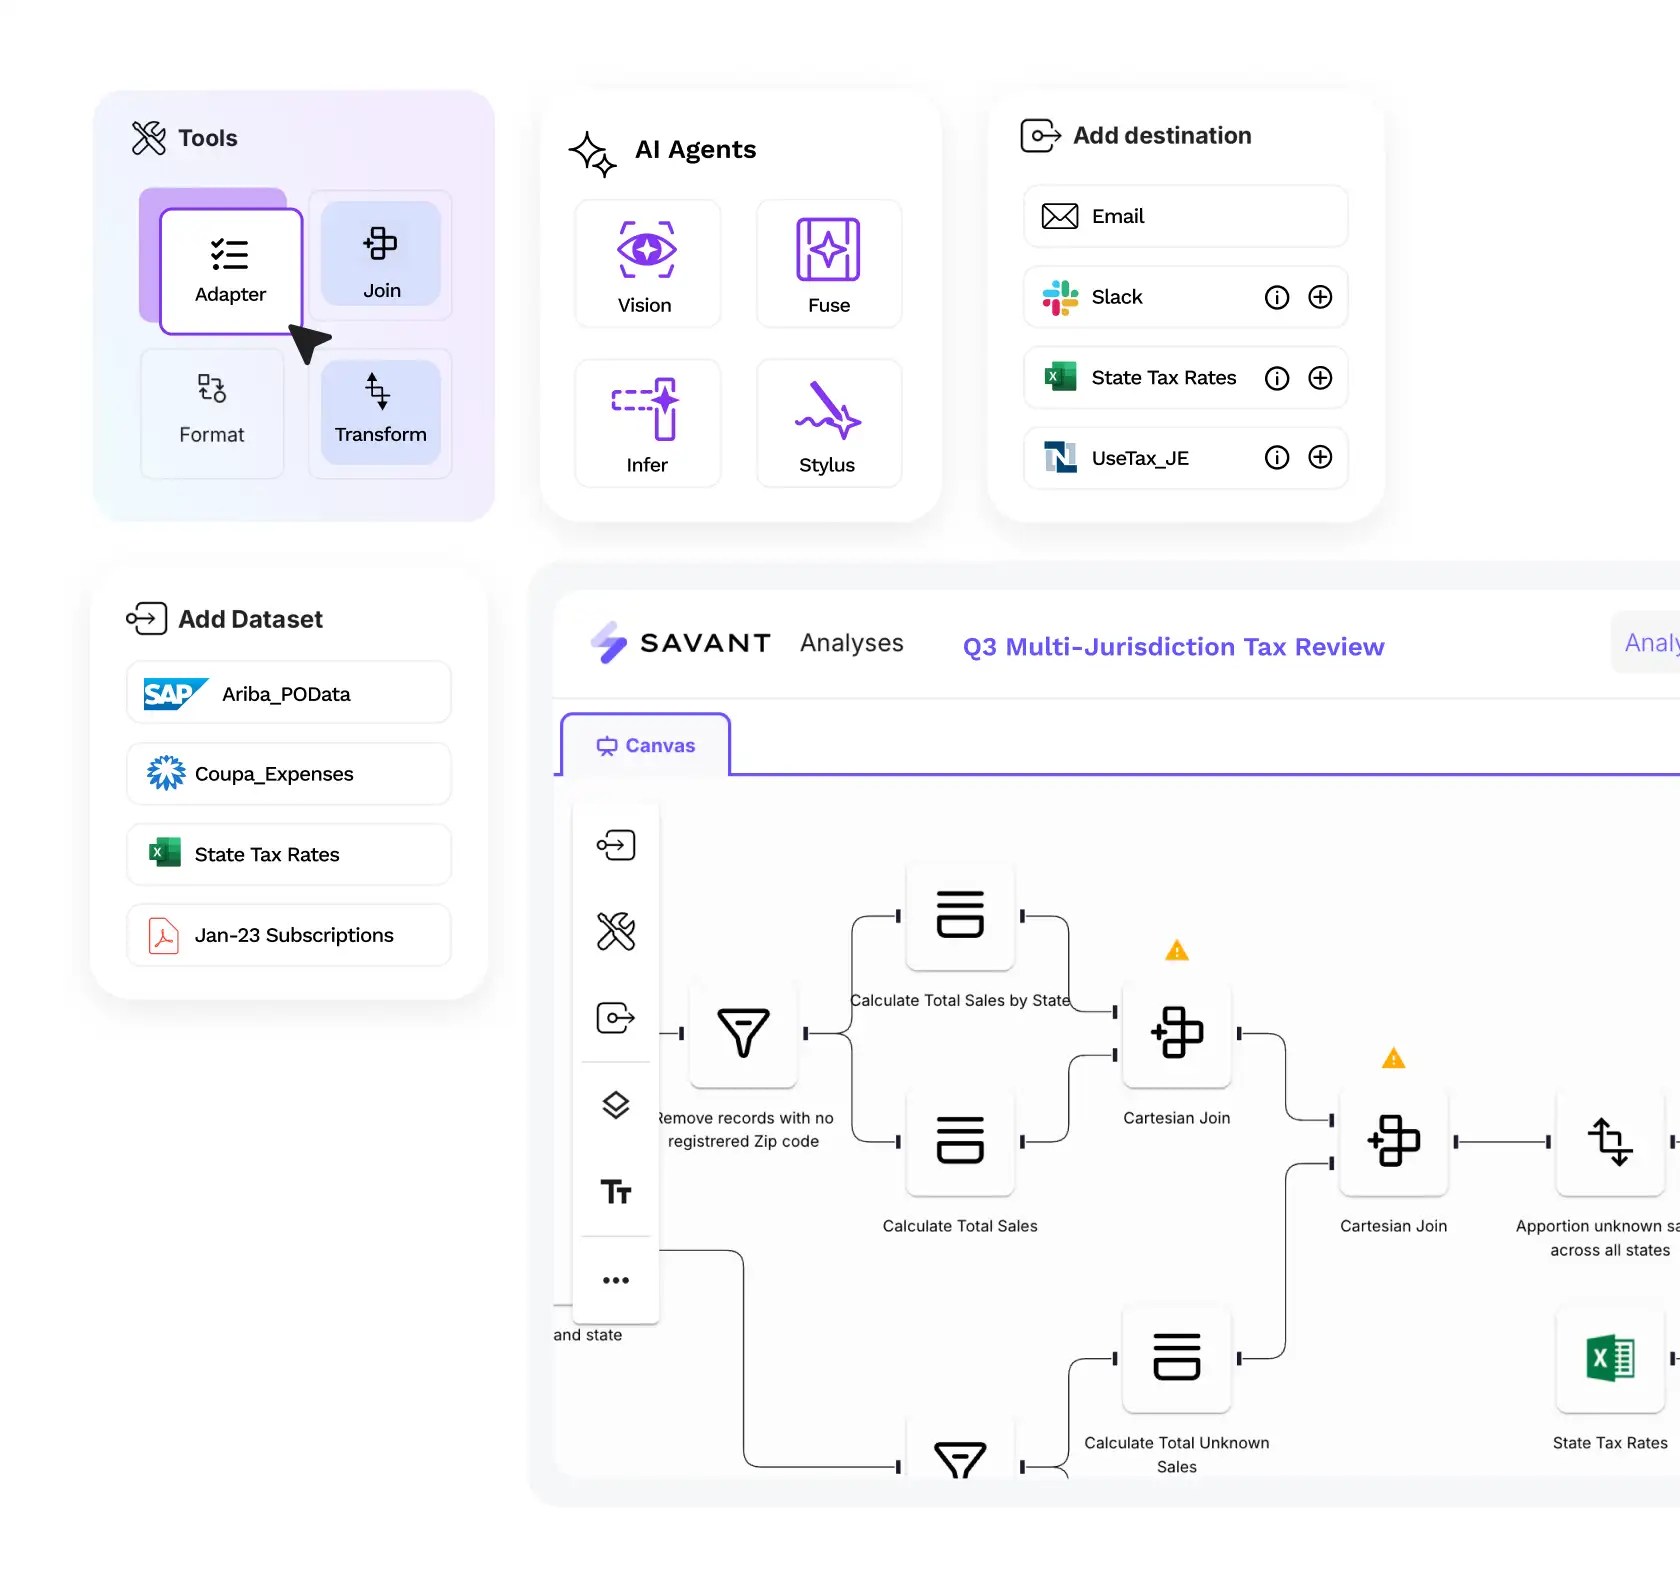
Task: Expand info for the Slack destination
Action: 1276,296
